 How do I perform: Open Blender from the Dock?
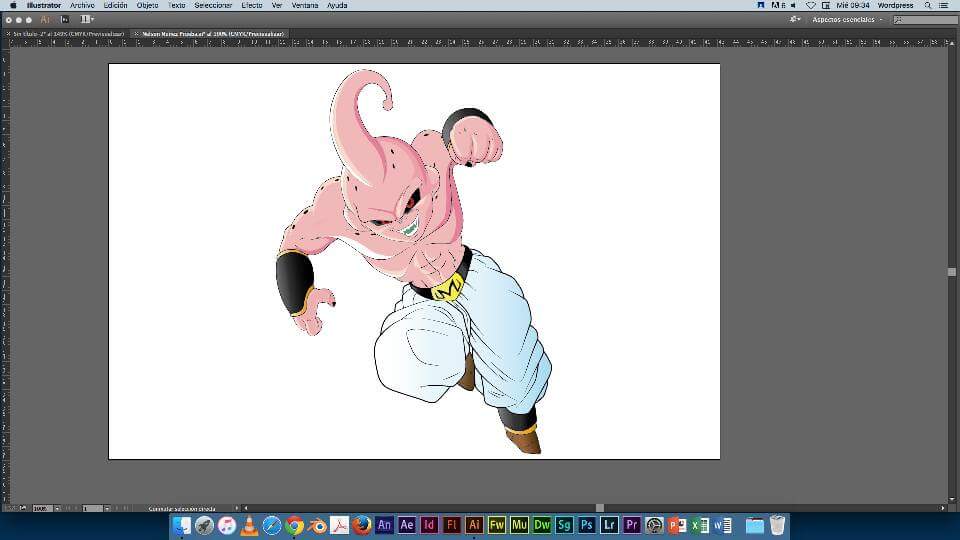317,525
